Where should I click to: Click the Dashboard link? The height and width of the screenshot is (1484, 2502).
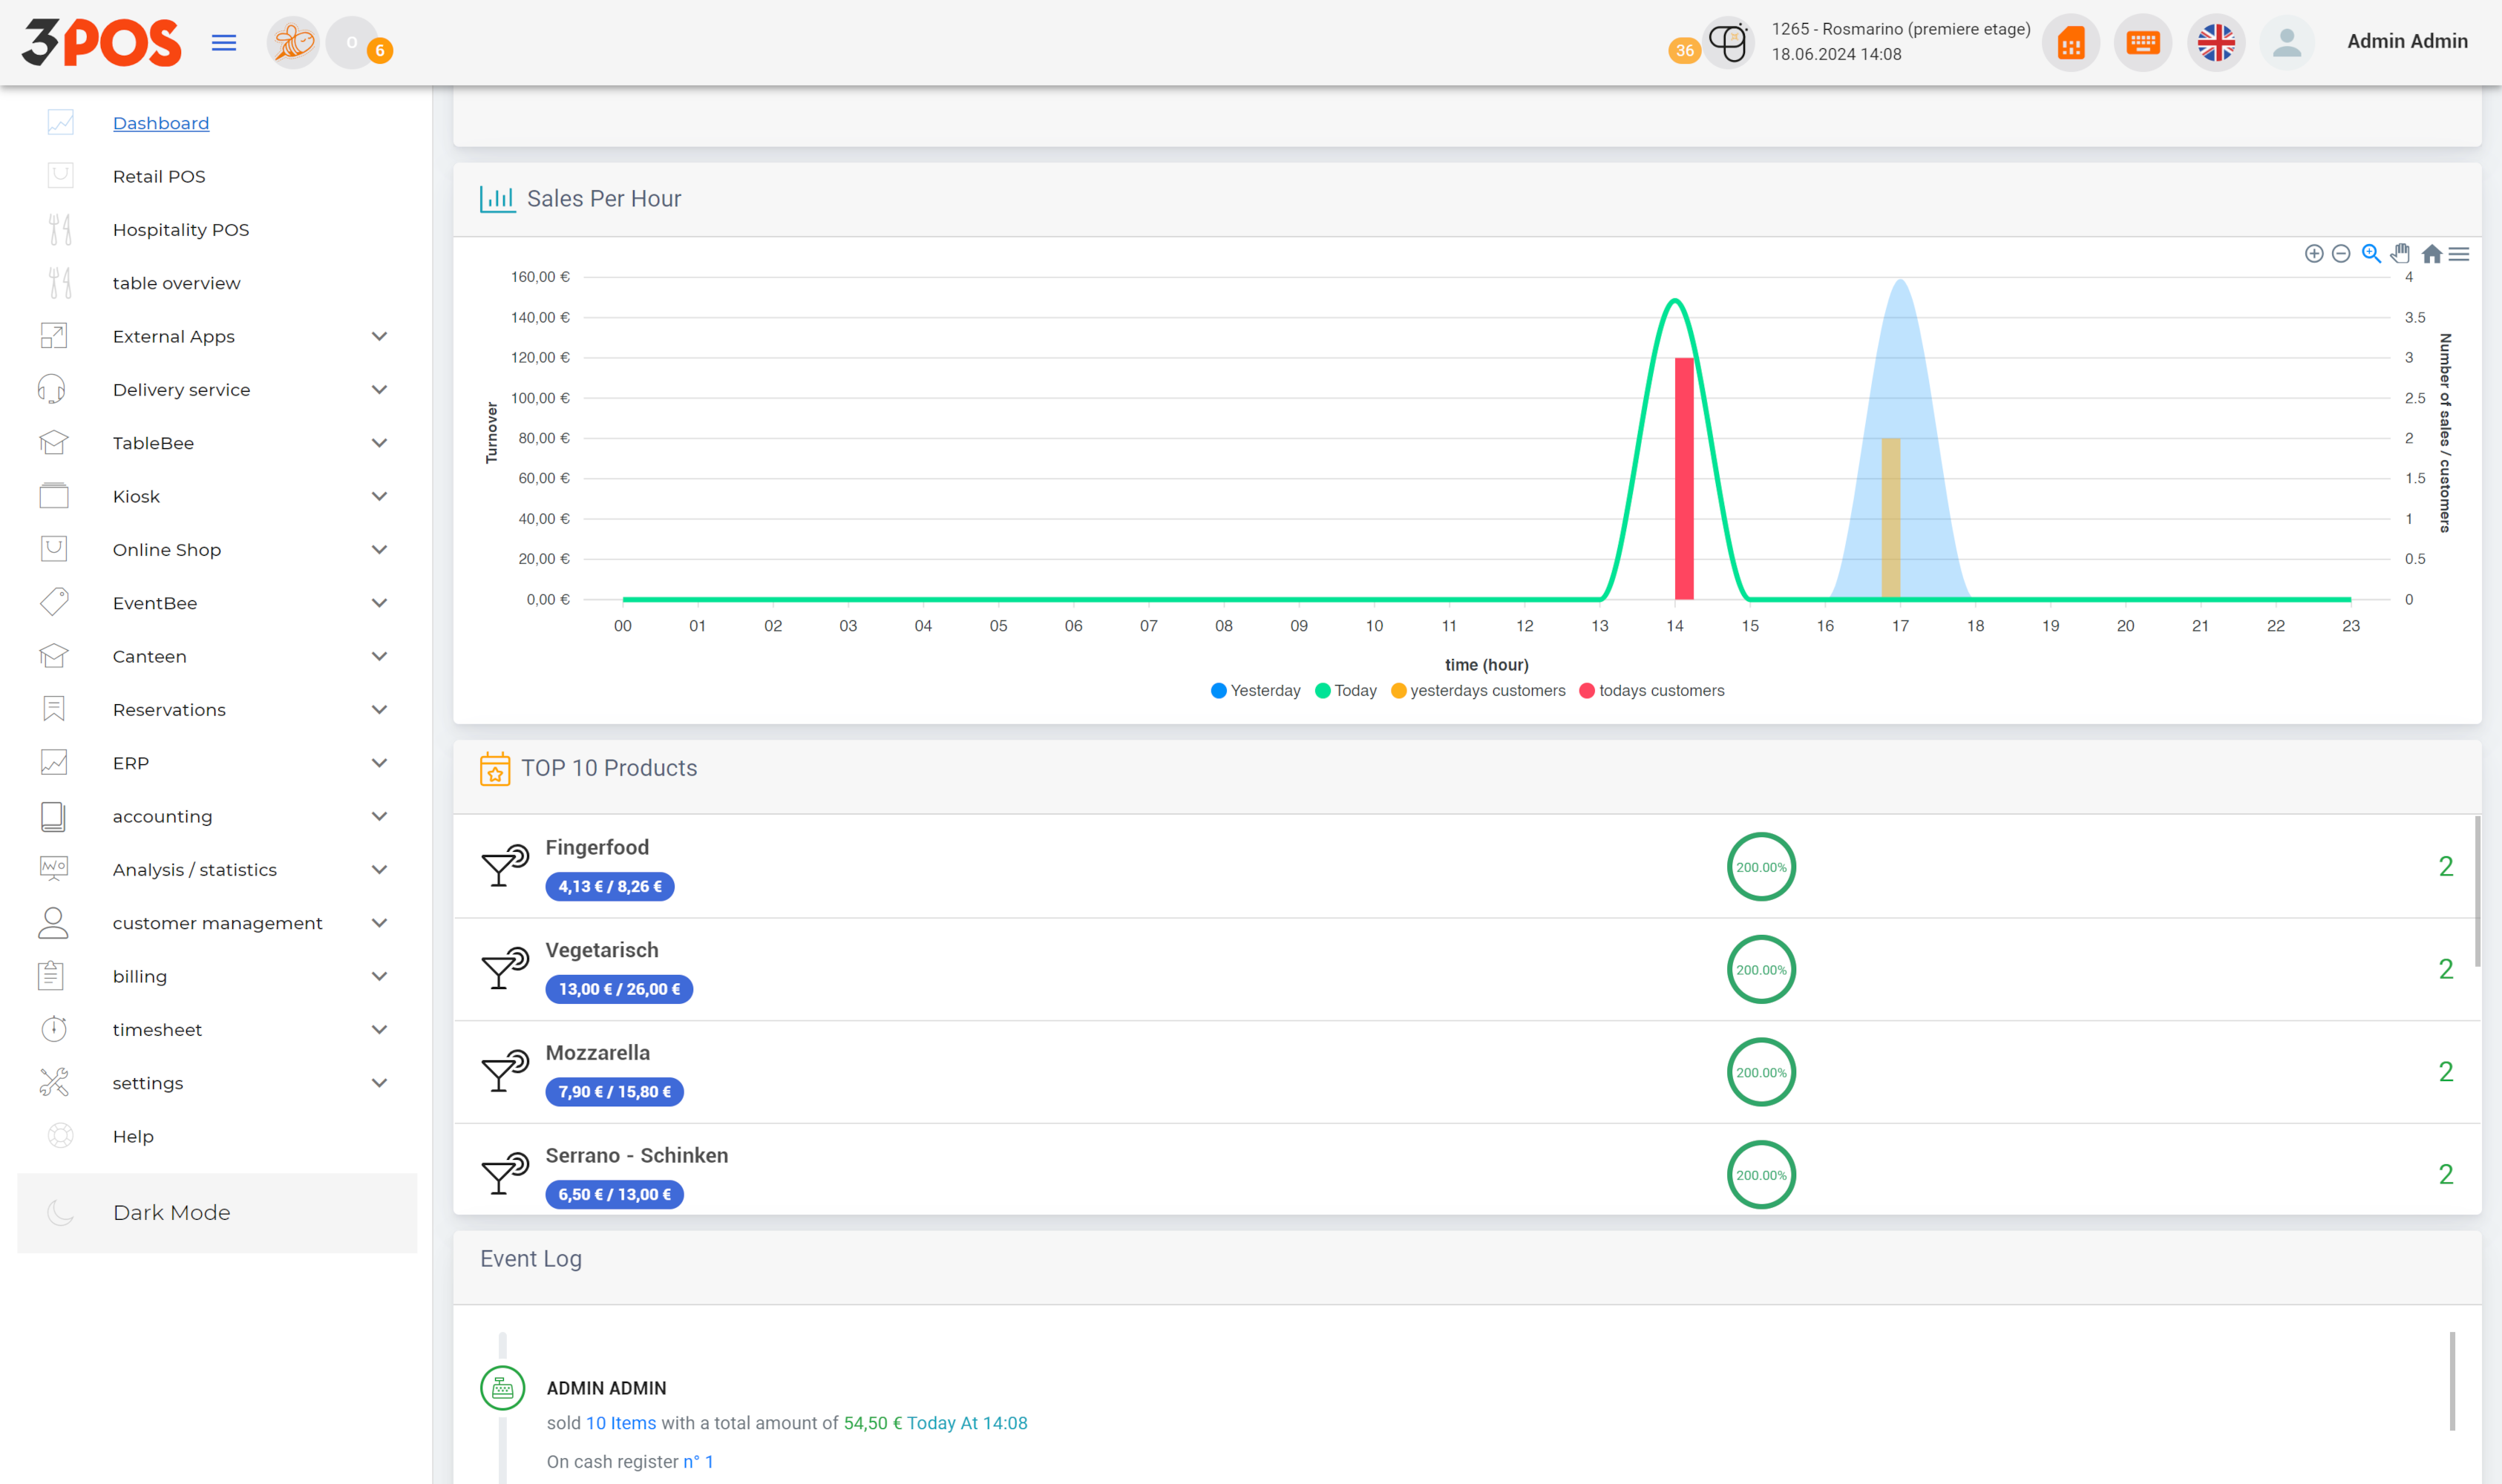click(x=161, y=123)
